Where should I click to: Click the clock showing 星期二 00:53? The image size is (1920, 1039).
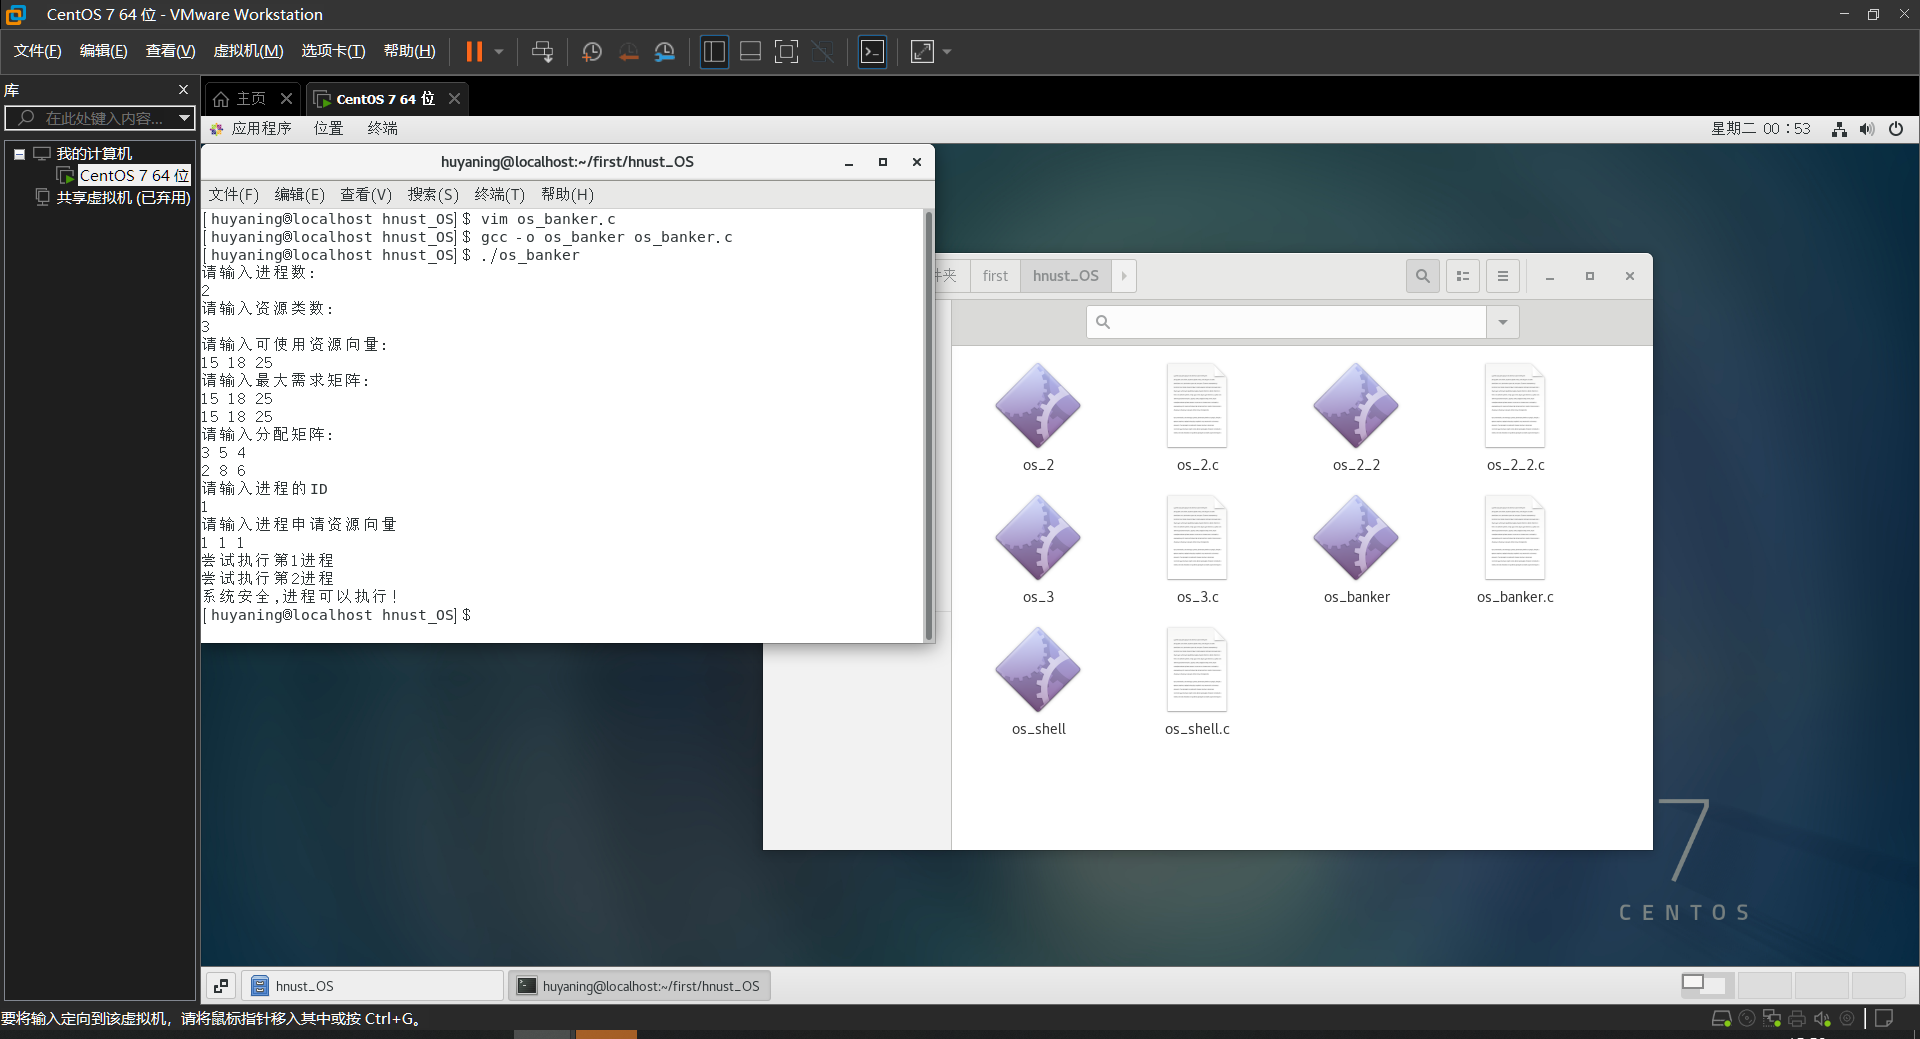coord(1760,128)
